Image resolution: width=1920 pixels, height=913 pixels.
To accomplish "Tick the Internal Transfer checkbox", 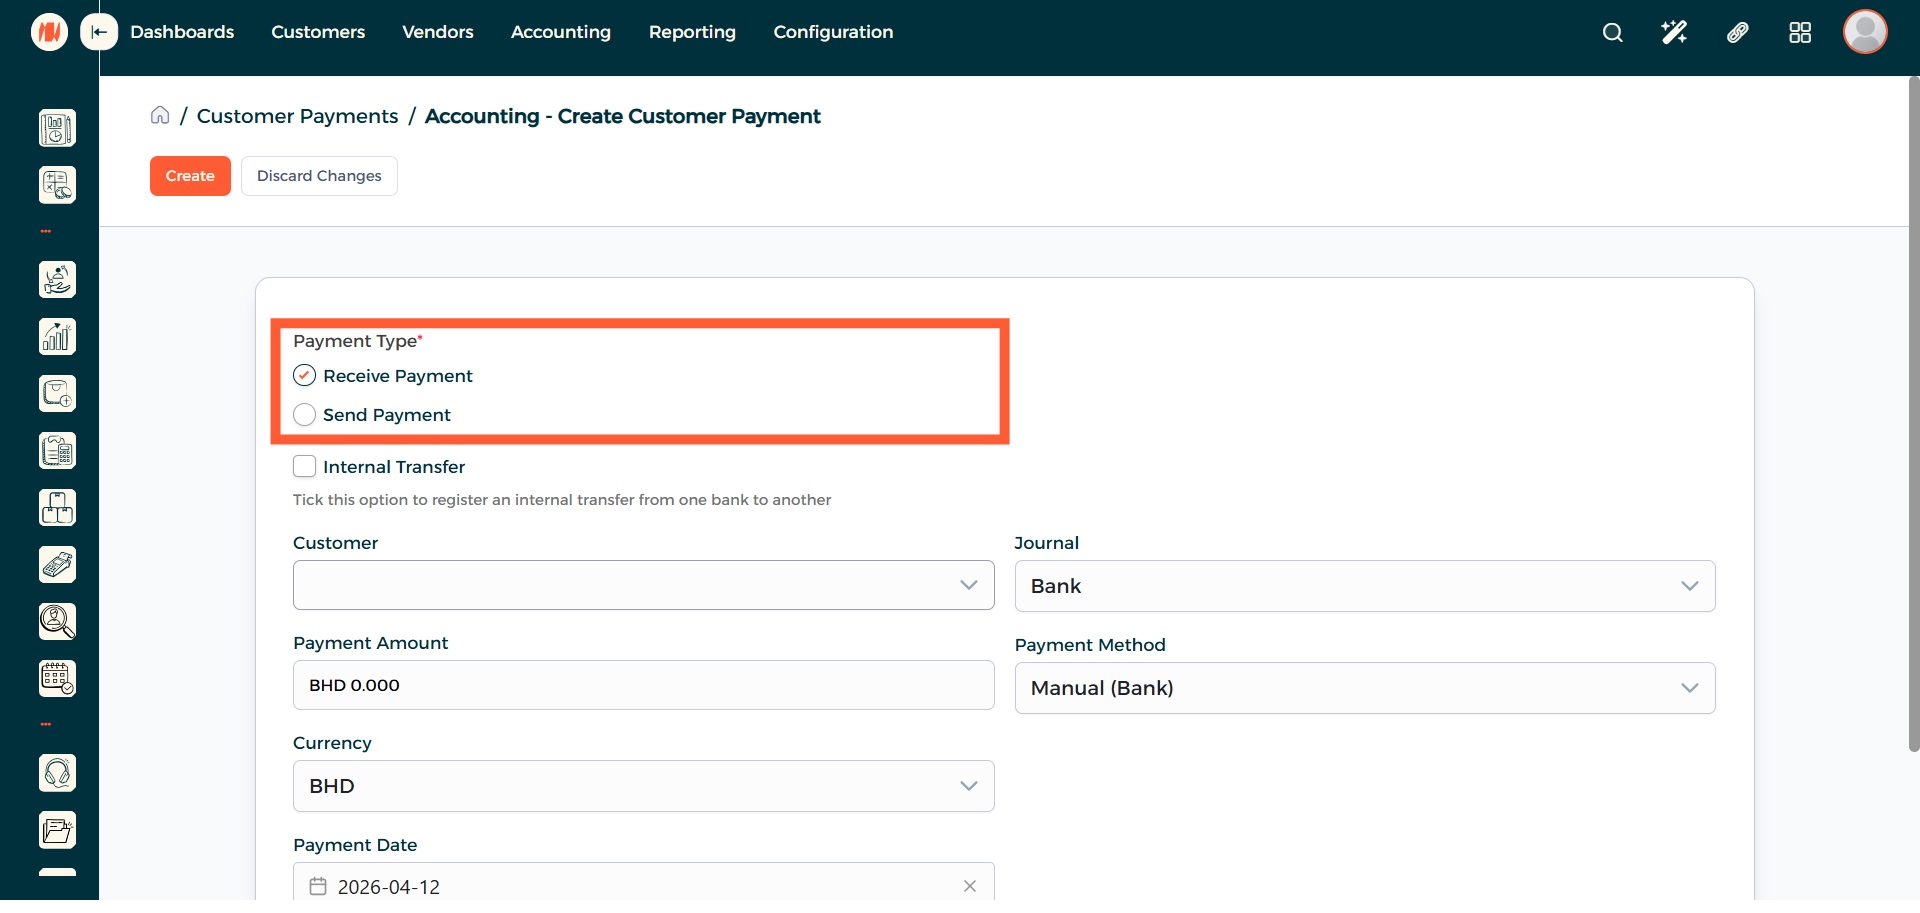I will [x=305, y=467].
